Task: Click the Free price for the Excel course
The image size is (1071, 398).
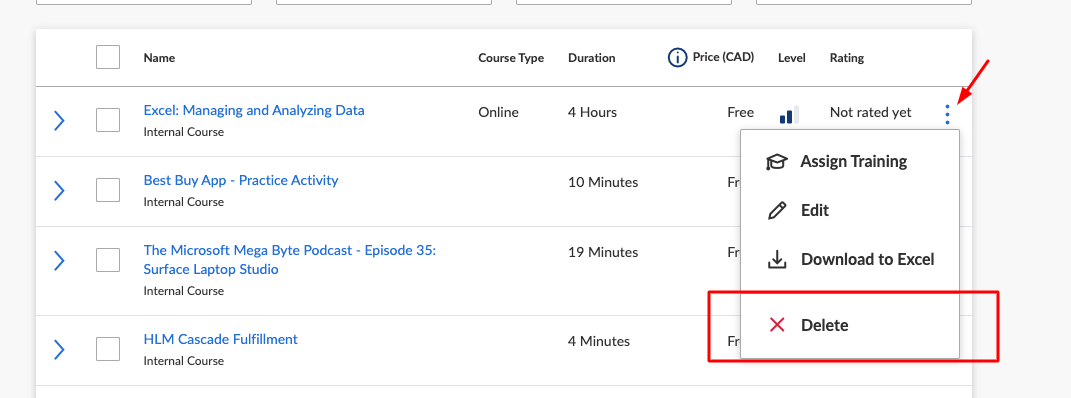Action: [x=740, y=113]
